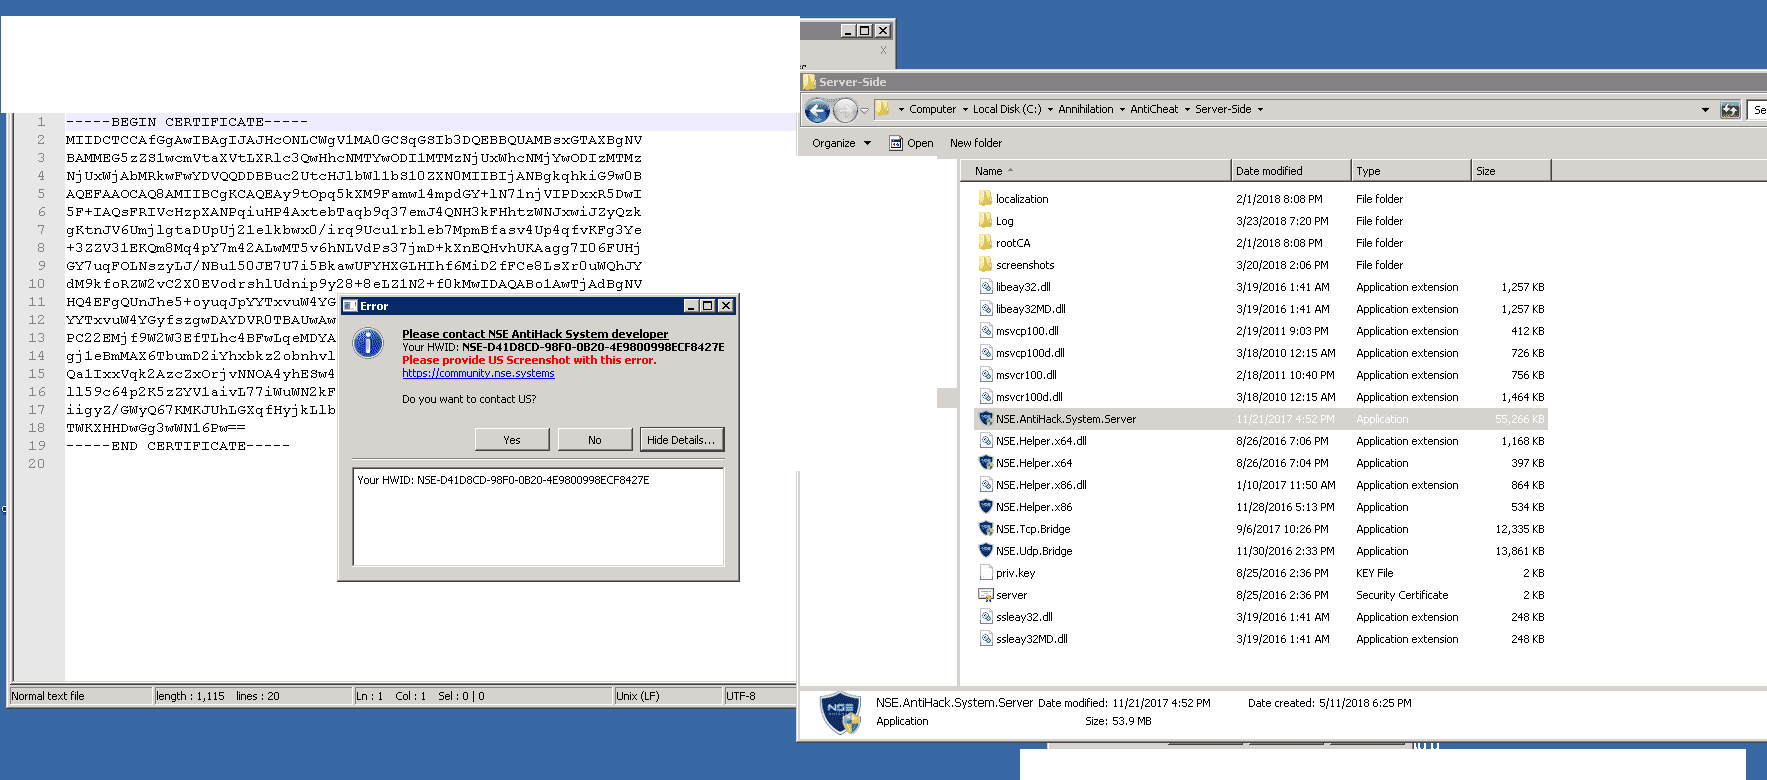Click Computer breadcrumb in address bar
This screenshot has height=780, width=1767.
932,109
